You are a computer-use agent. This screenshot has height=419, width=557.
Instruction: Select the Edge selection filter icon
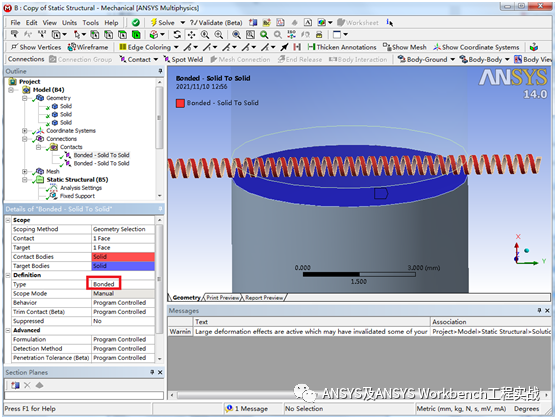pyautogui.click(x=108, y=35)
